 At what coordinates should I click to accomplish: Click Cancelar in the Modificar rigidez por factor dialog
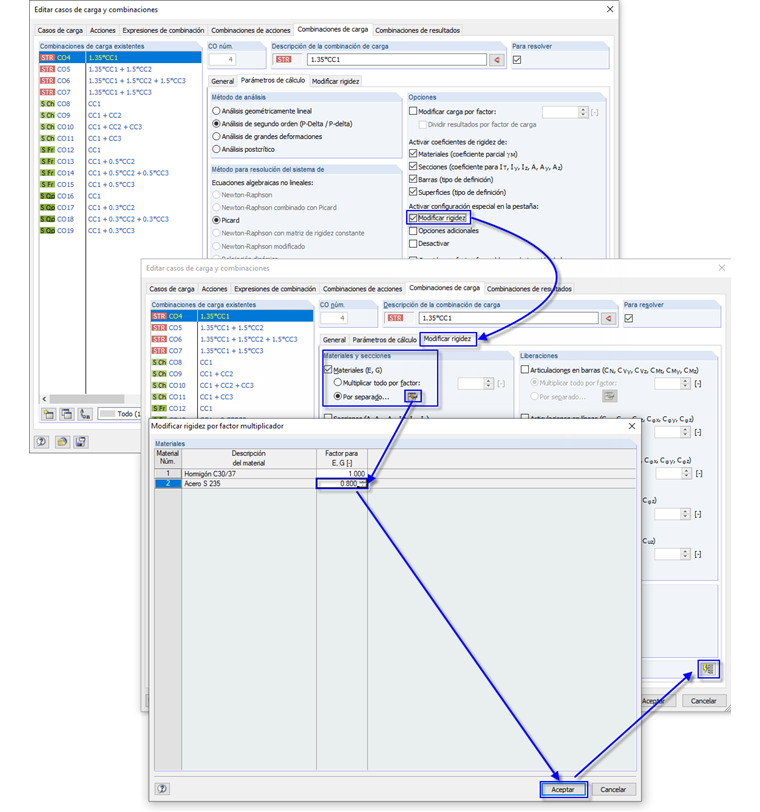(x=613, y=789)
